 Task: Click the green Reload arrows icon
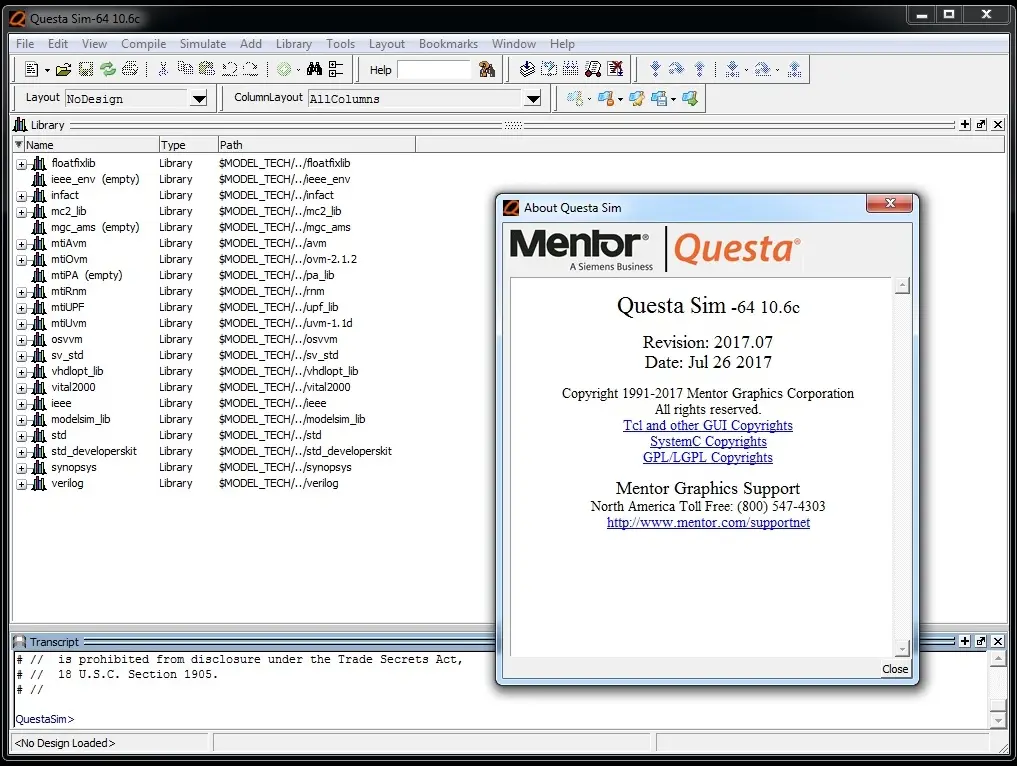point(108,69)
